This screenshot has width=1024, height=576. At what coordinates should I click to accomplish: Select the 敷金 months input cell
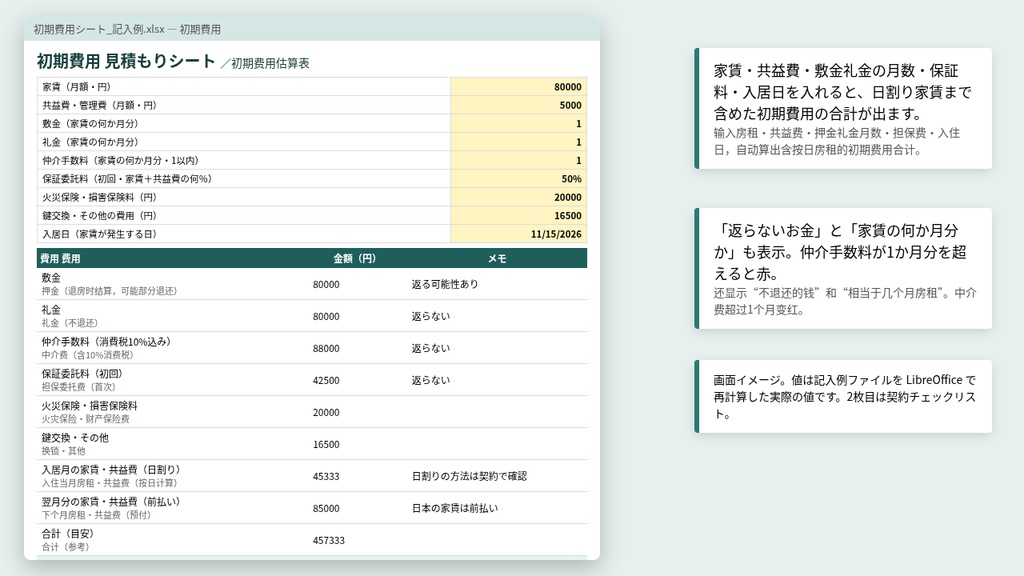tap(519, 123)
